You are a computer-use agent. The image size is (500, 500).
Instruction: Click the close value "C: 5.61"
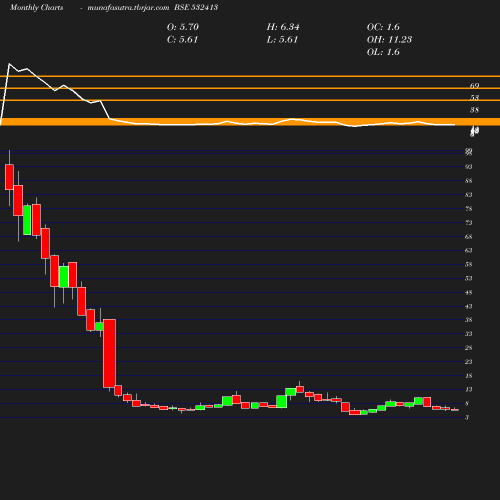coord(183,40)
